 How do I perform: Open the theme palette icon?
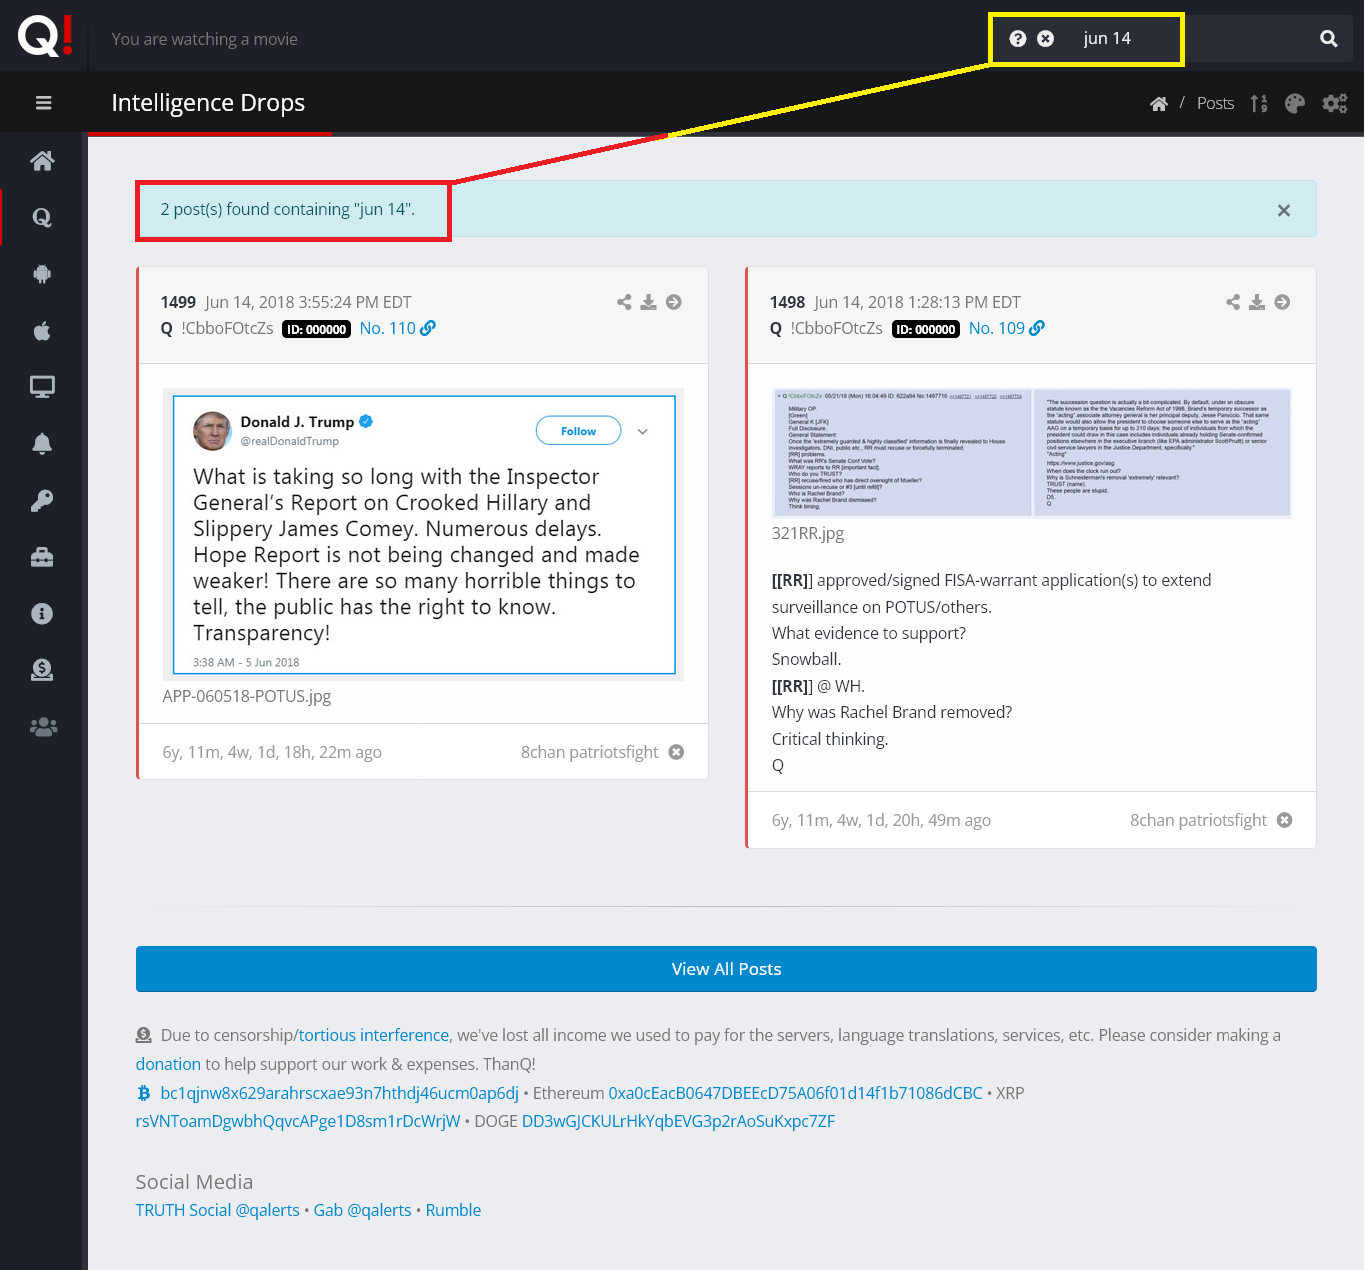tap(1295, 103)
